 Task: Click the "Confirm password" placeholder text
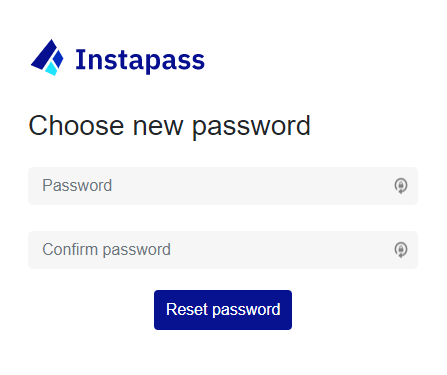[106, 250]
